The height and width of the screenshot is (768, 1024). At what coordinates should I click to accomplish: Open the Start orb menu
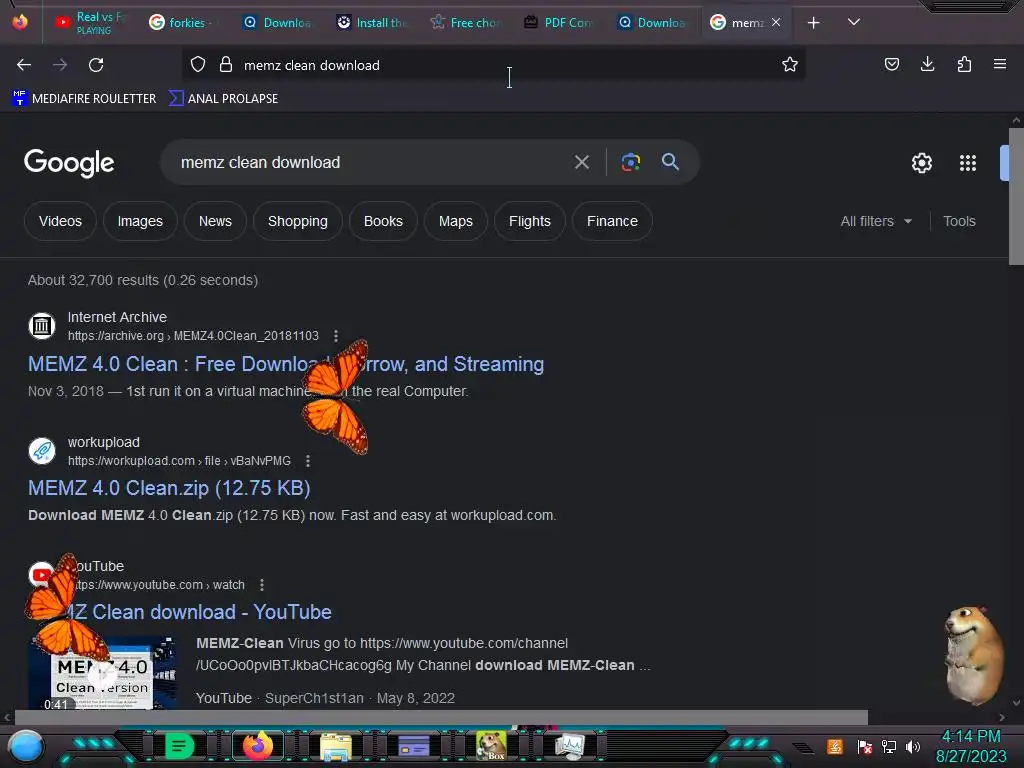pos(26,747)
